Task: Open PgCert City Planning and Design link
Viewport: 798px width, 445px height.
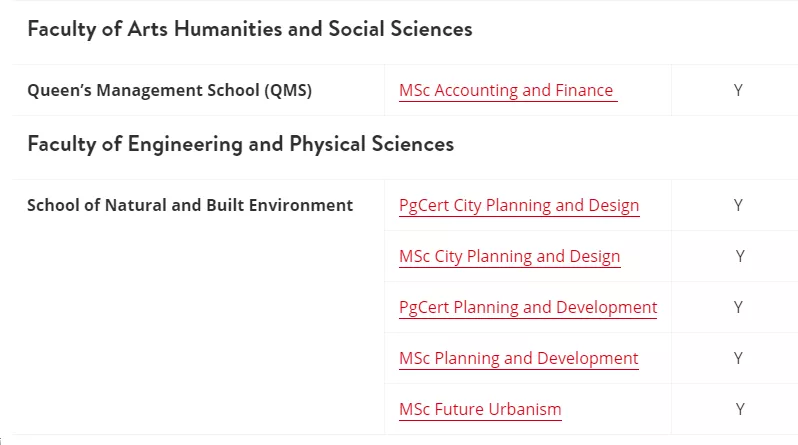Action: [518, 205]
